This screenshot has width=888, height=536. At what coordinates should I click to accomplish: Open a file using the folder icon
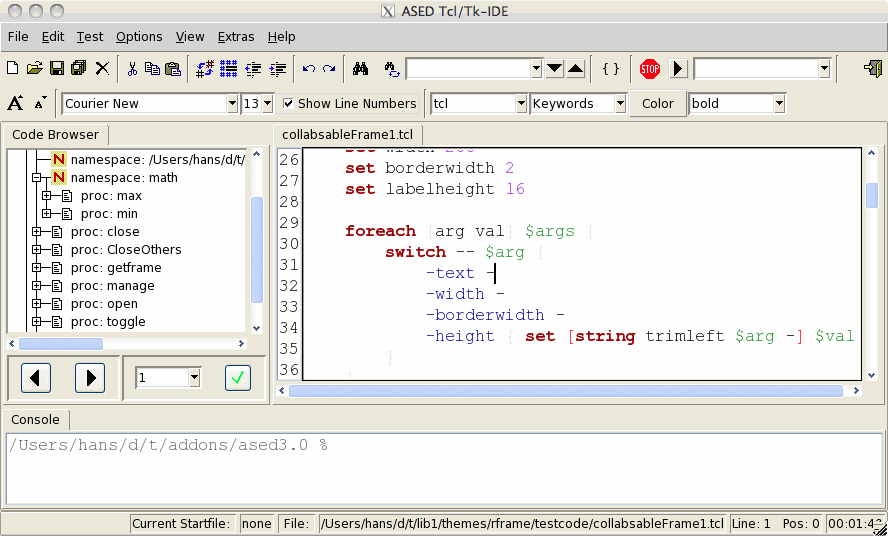[x=34, y=69]
